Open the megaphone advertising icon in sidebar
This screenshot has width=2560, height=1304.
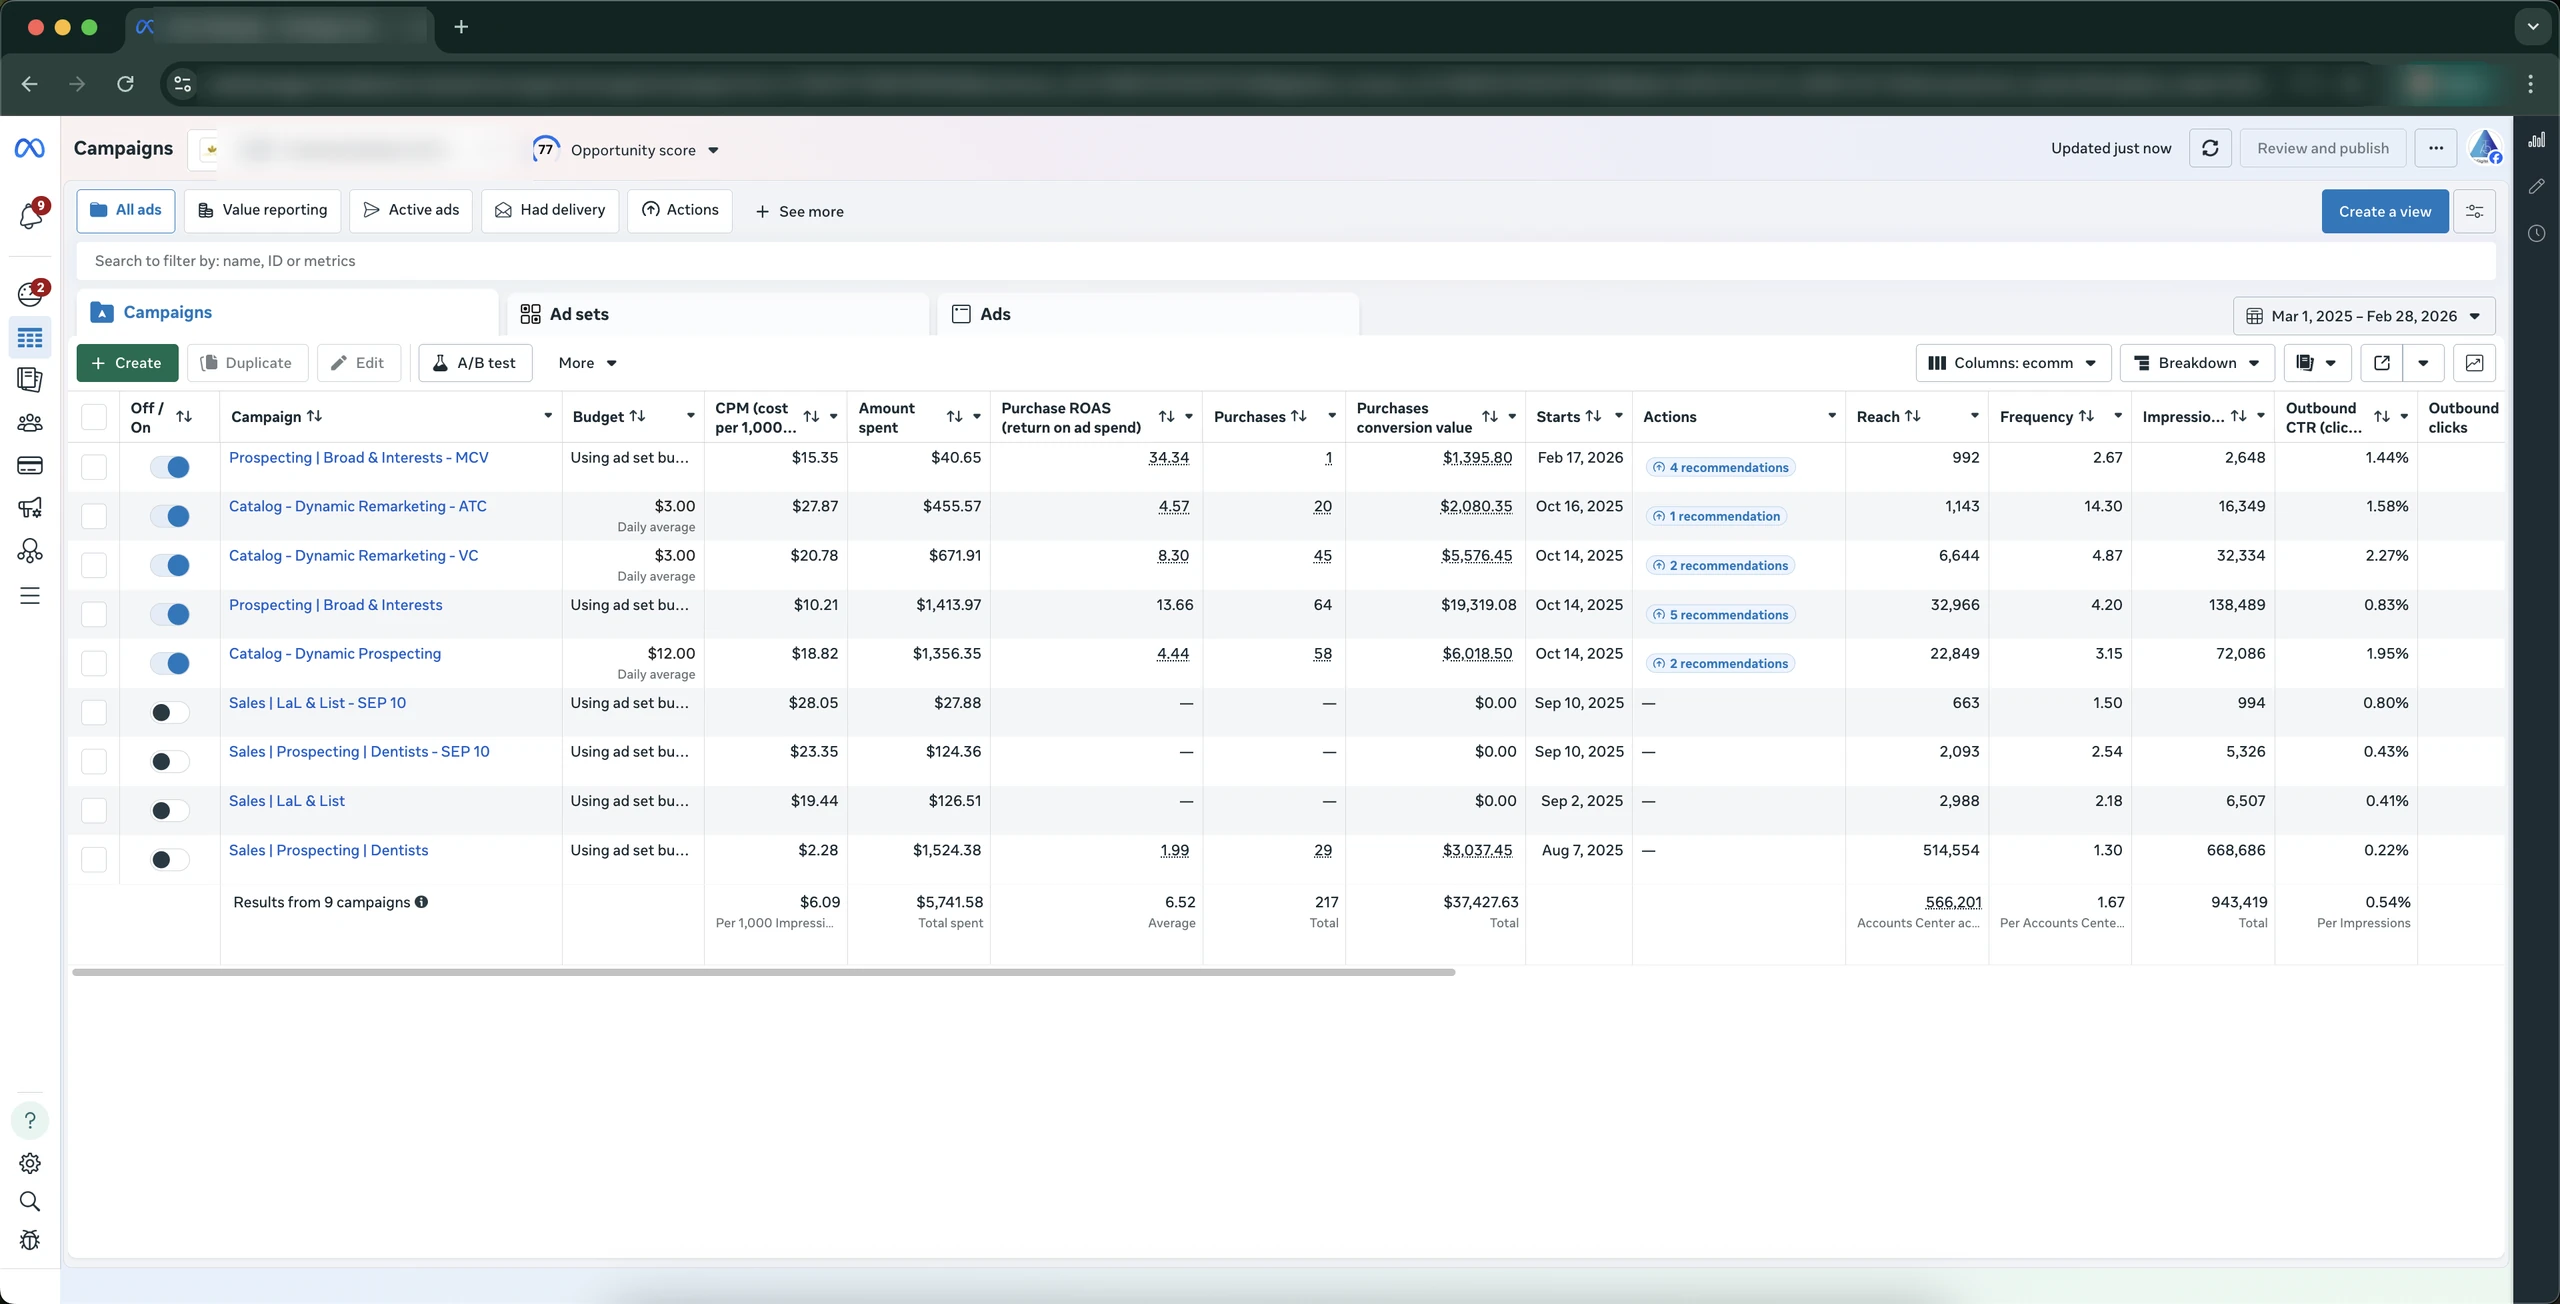point(30,507)
